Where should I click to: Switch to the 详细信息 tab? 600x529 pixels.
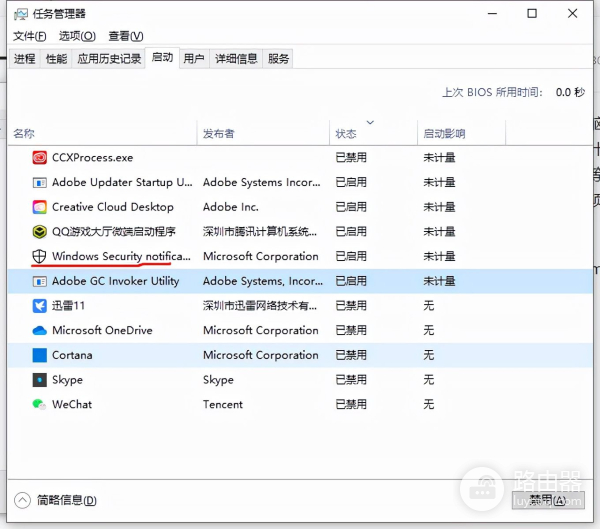tap(236, 59)
